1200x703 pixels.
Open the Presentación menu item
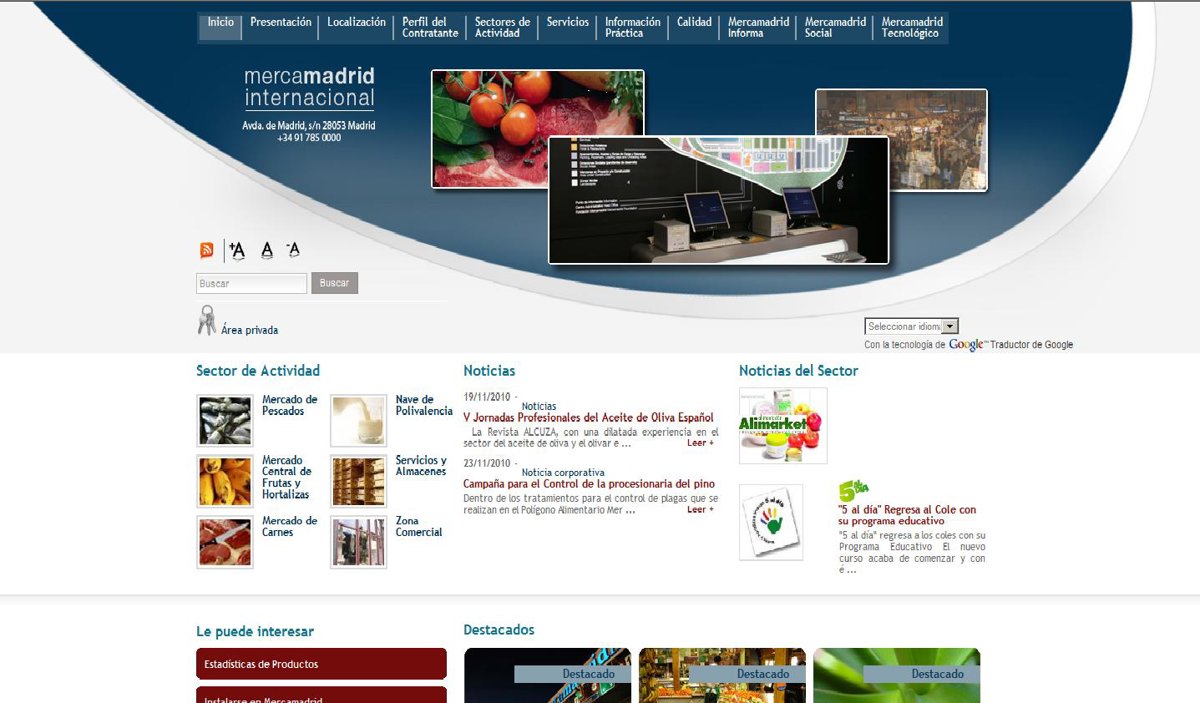[x=280, y=22]
